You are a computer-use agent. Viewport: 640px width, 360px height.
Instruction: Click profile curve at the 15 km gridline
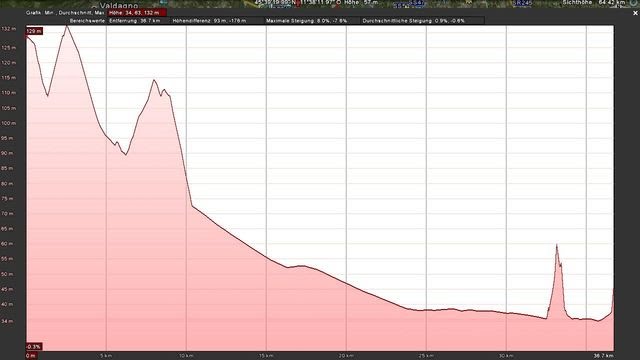[x=267, y=257]
